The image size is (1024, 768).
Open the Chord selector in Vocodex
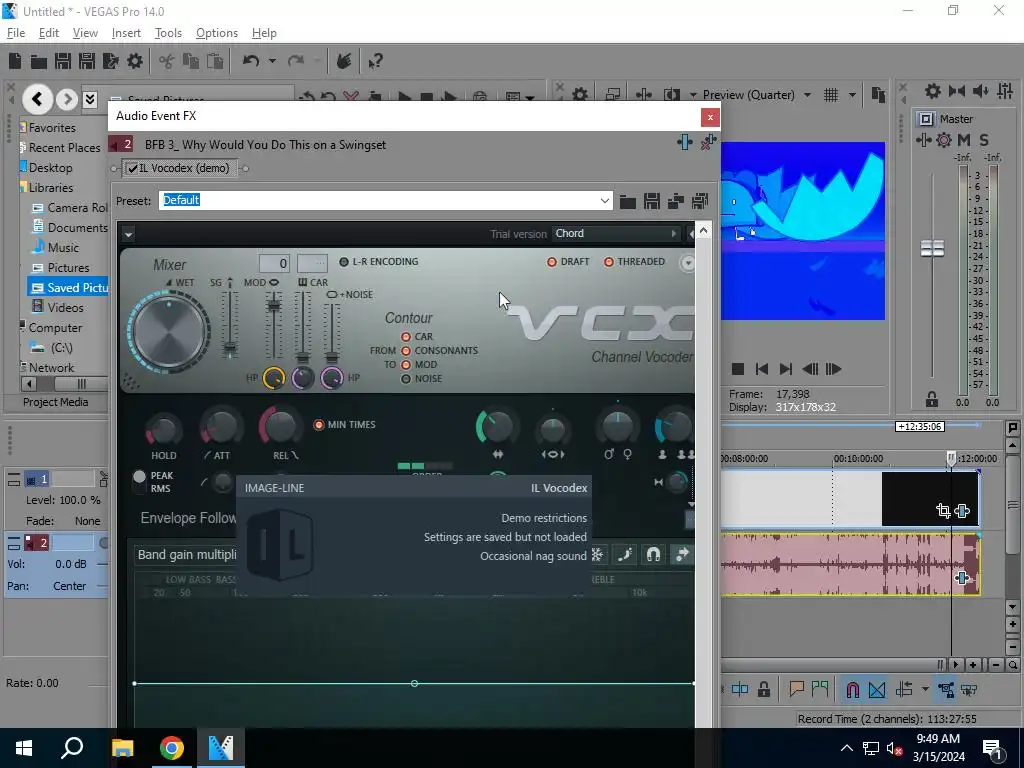(616, 234)
